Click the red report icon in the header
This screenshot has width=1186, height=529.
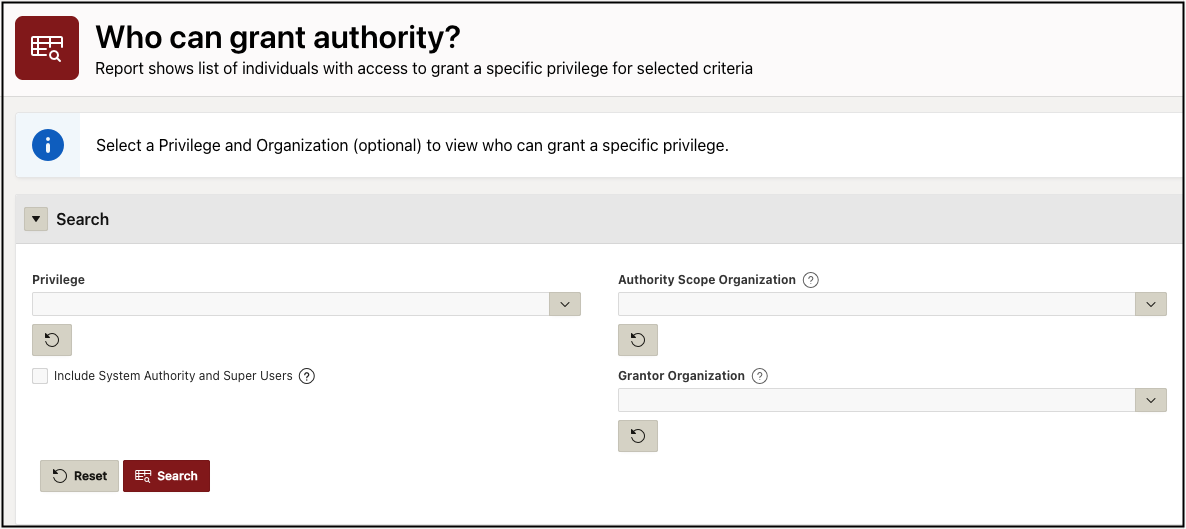47,48
